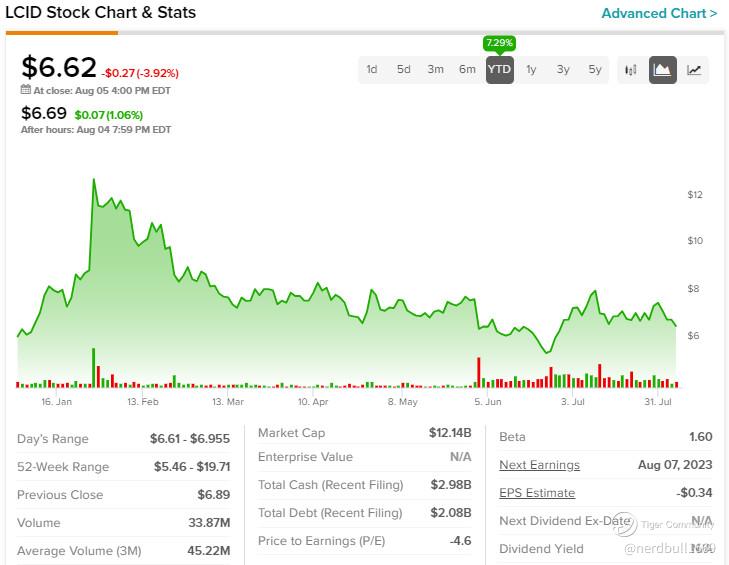The image size is (729, 565).
Task: Select the 3m time range
Action: (436, 70)
